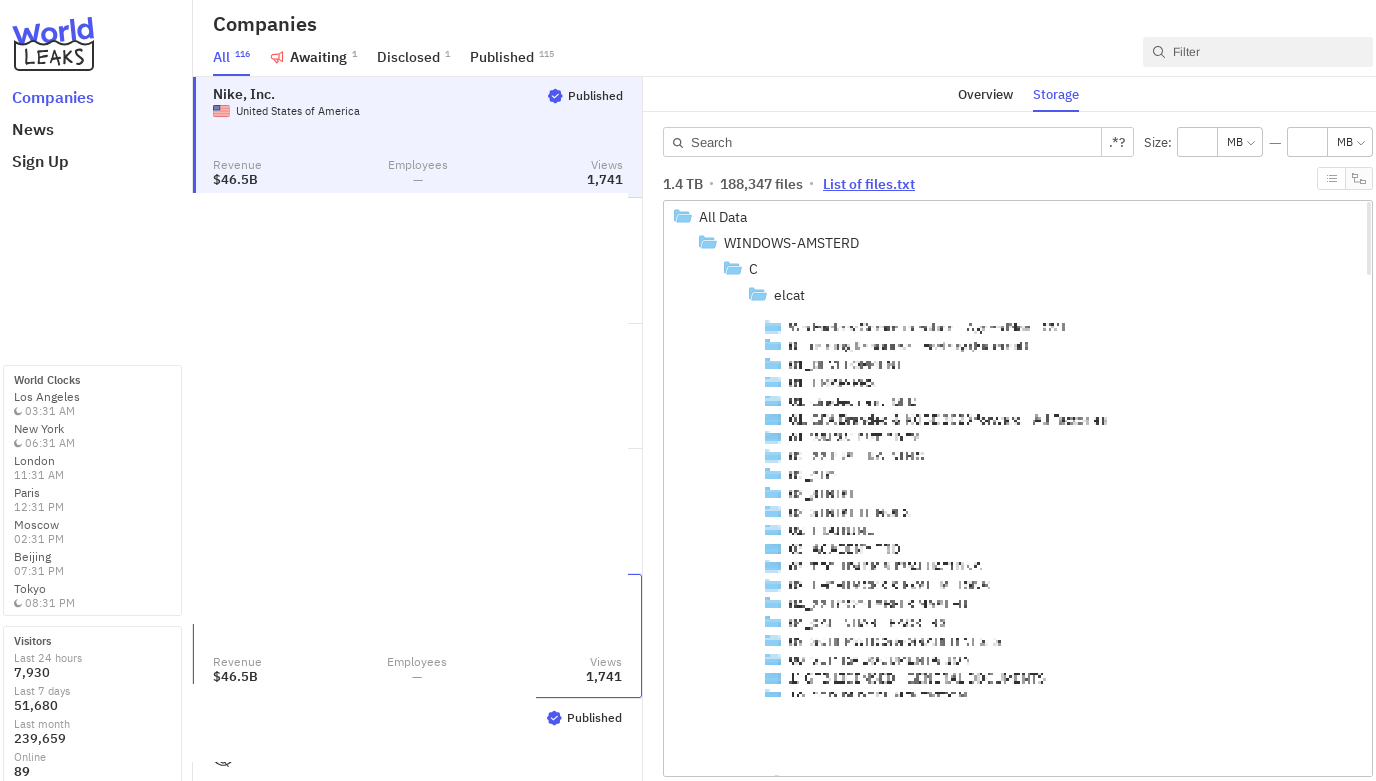Collapse the C drive folder
The height and width of the screenshot is (781, 1376).
pyautogui.click(x=733, y=269)
